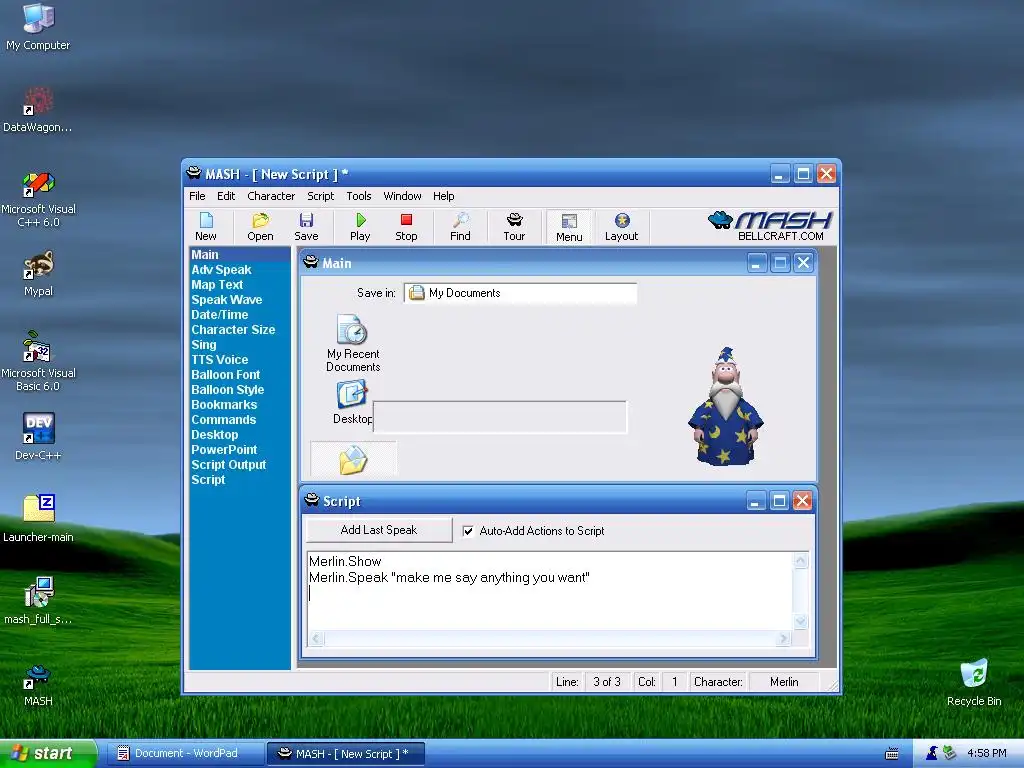Stop script playback with Stop icon
1024x768 pixels.
click(x=406, y=227)
